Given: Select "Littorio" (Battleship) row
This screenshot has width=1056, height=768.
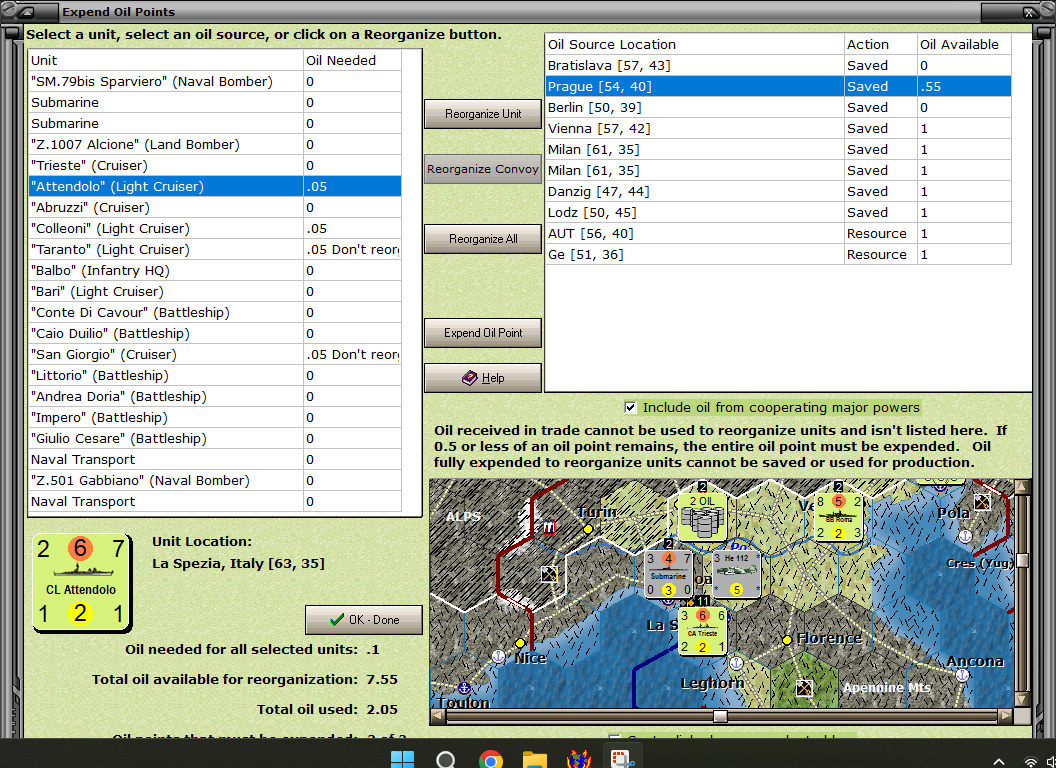Looking at the screenshot, I should [x=215, y=375].
